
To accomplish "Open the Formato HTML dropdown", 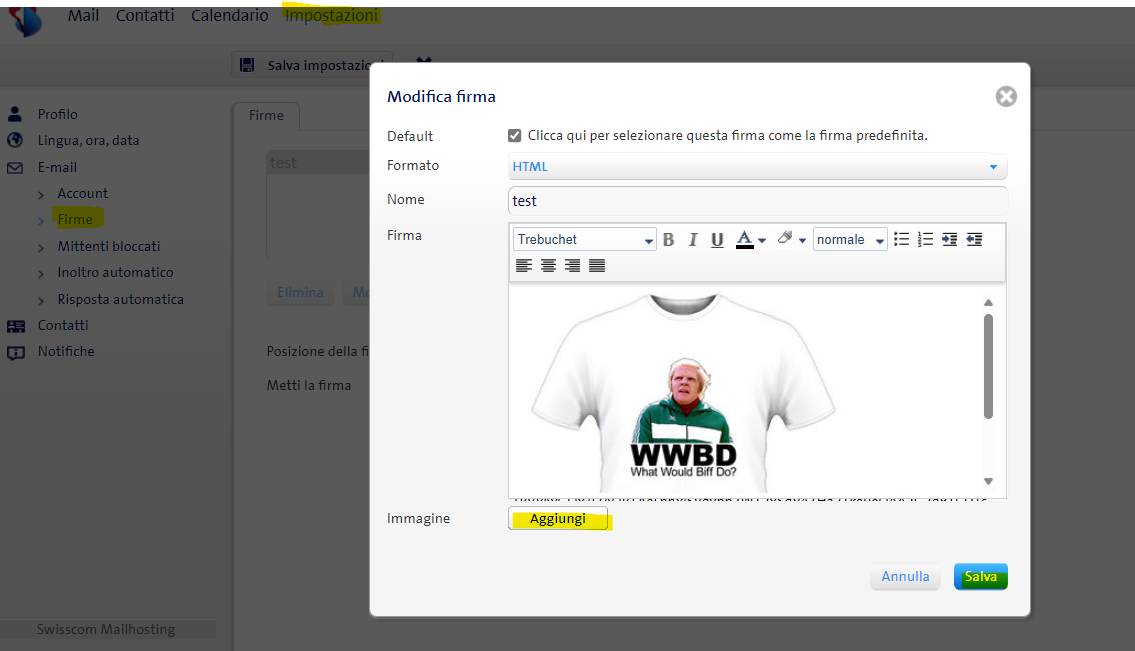I will click(x=757, y=167).
